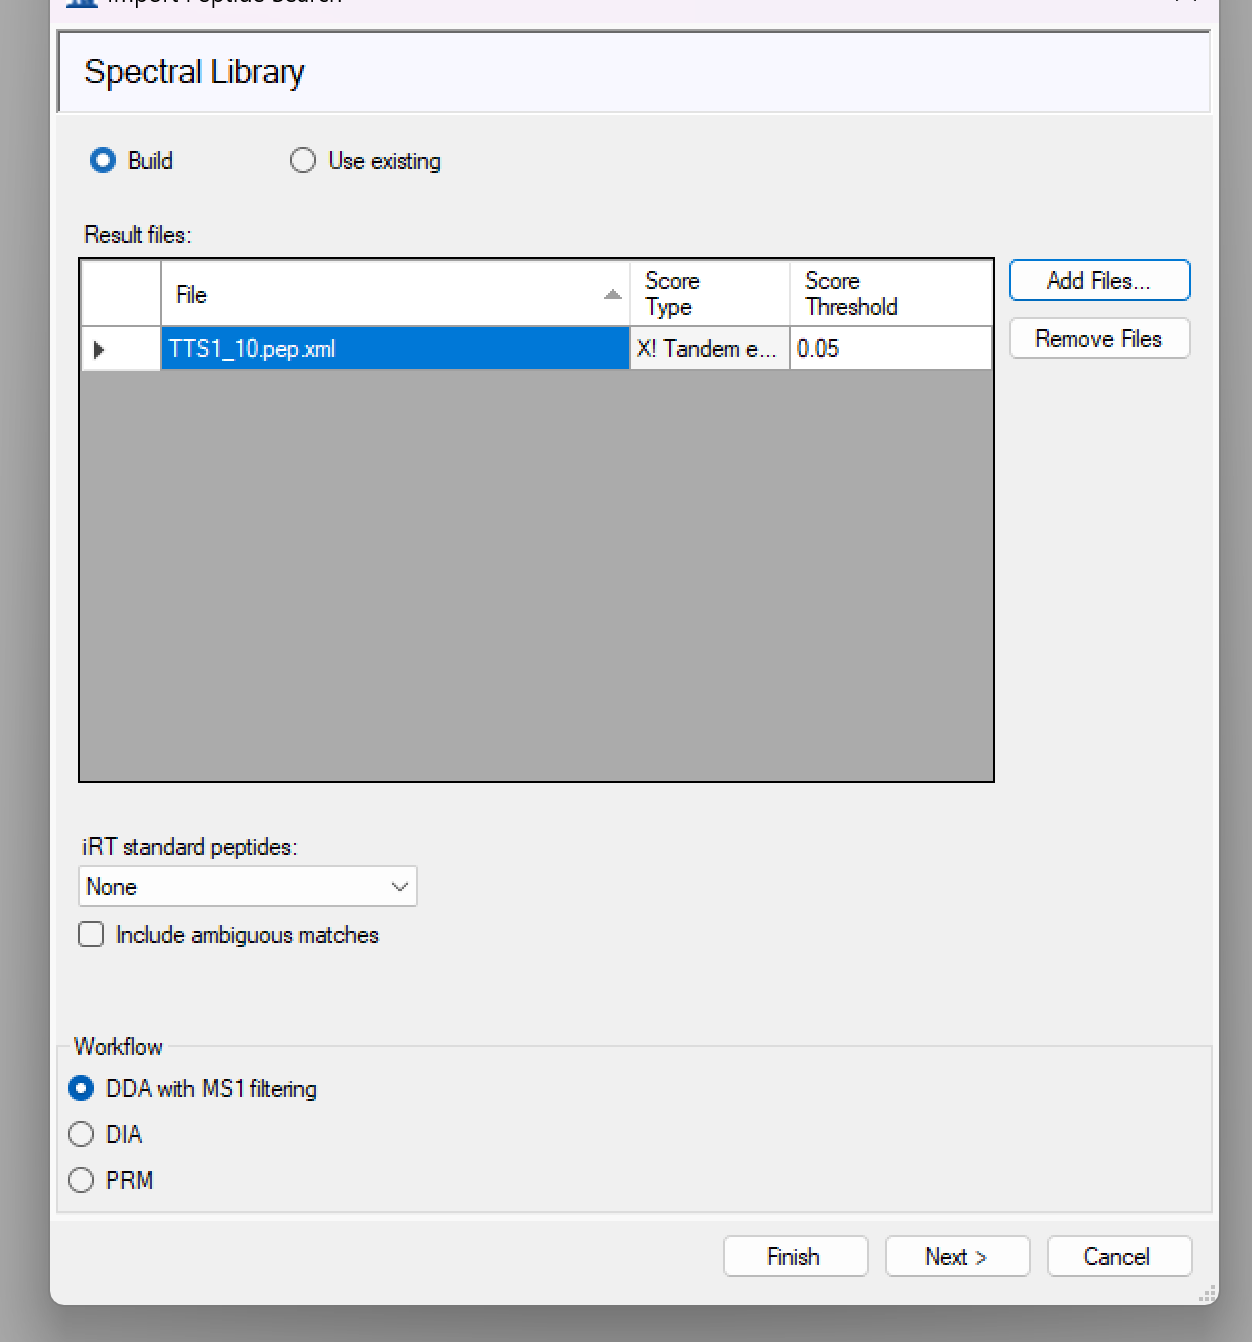Choose the DIA workflow option
Image resolution: width=1252 pixels, height=1342 pixels.
81,1135
